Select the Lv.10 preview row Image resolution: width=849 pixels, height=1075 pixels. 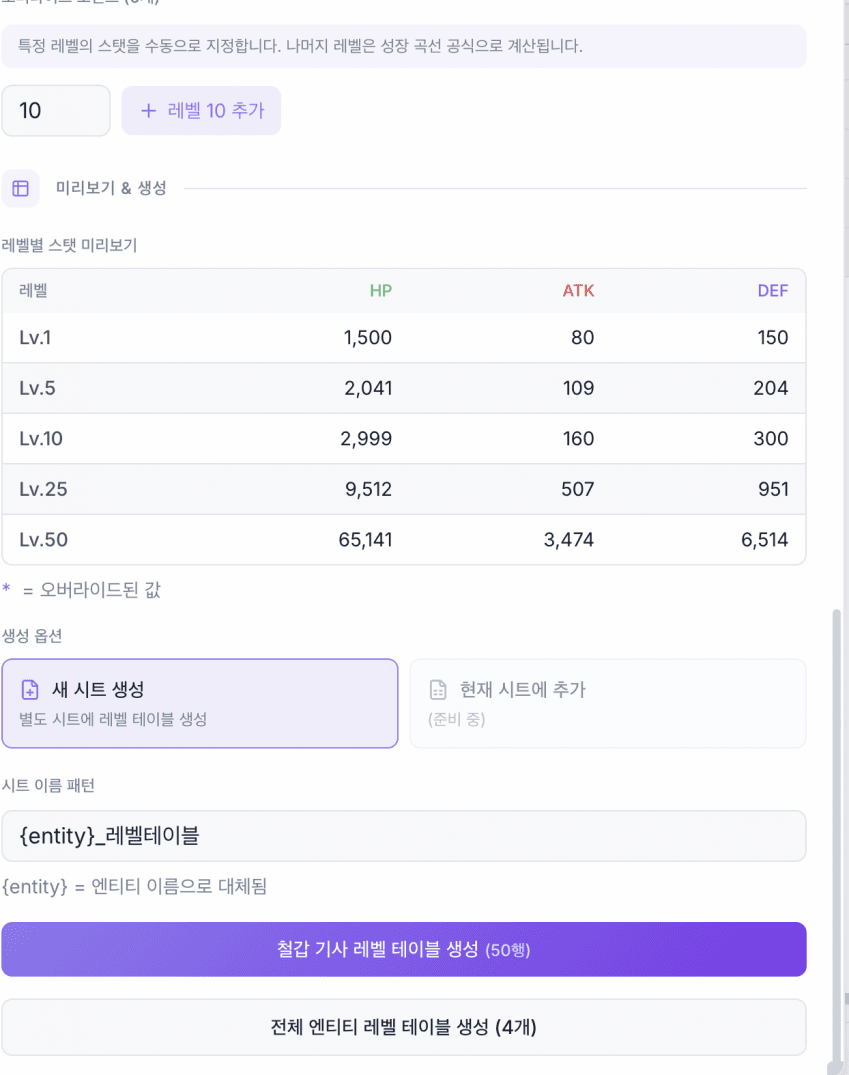coord(403,439)
